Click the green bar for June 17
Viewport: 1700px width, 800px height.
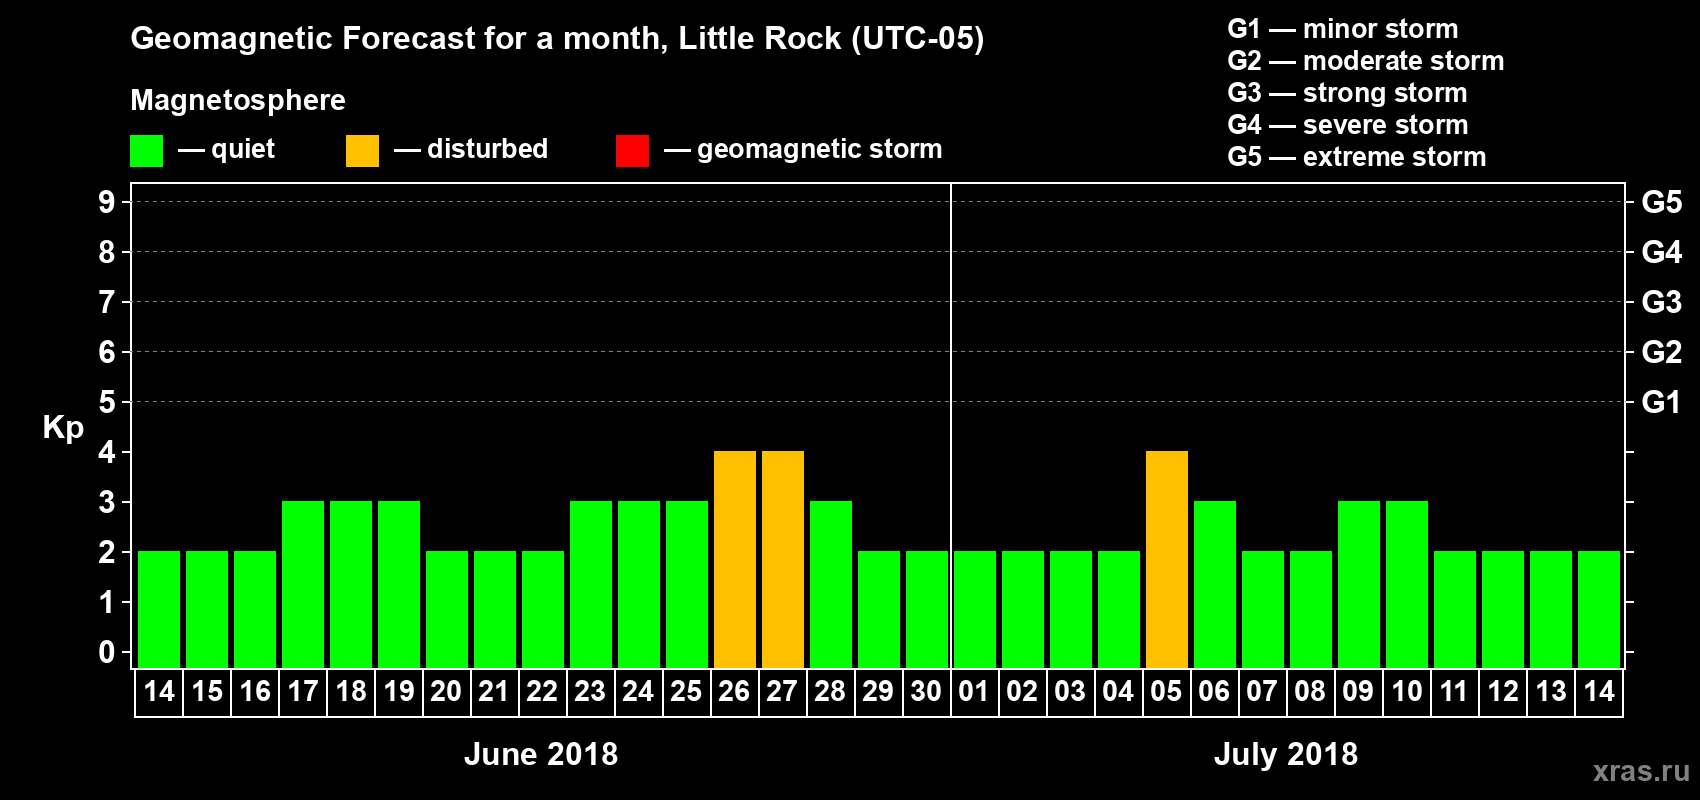tap(303, 584)
